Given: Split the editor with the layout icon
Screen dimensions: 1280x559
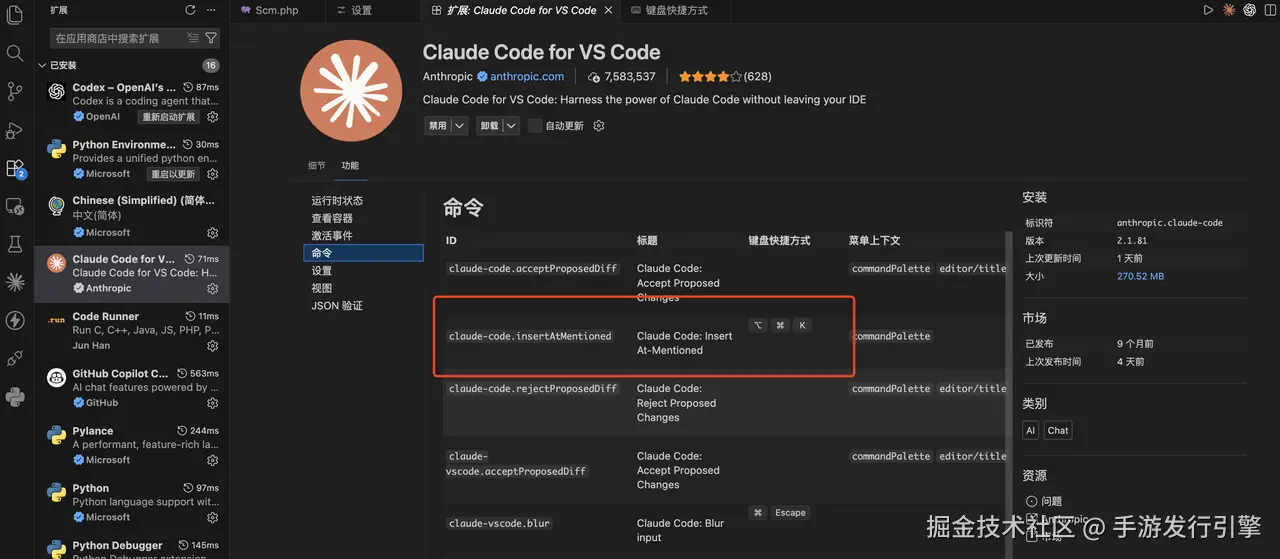Looking at the screenshot, I should tap(1269, 10).
